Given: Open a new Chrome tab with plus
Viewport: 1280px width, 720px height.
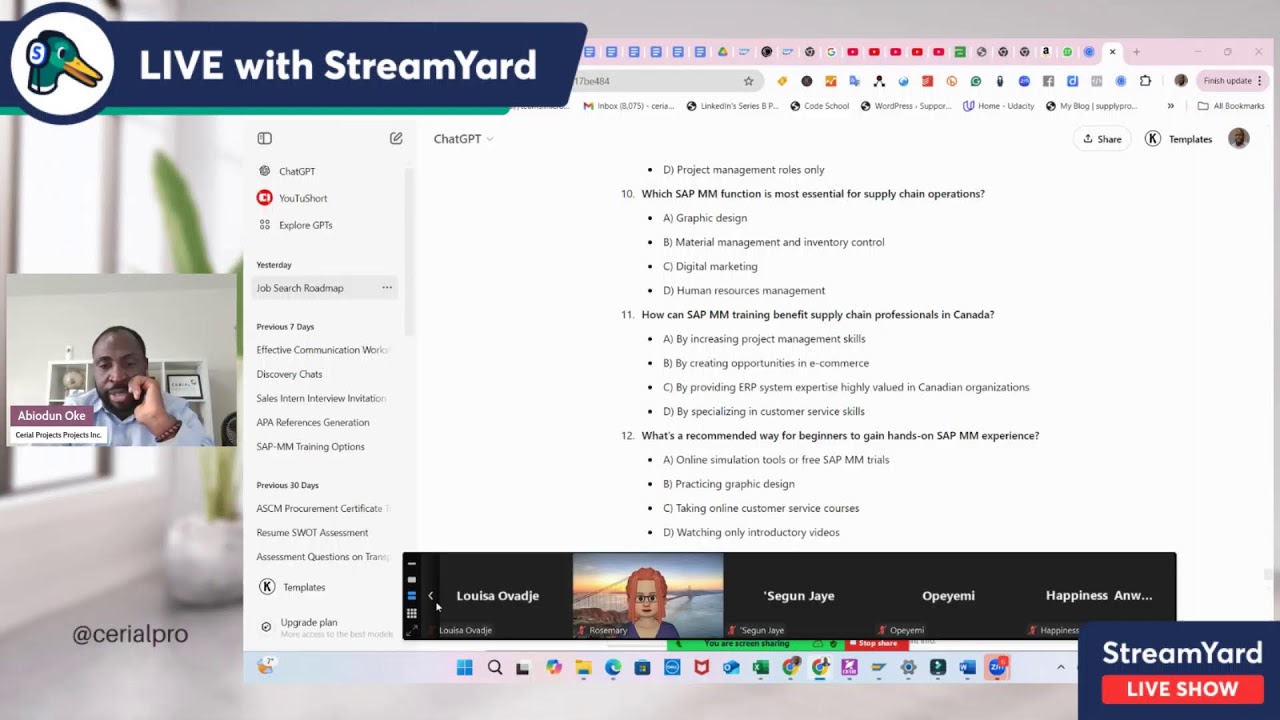Looking at the screenshot, I should pos(1136,52).
